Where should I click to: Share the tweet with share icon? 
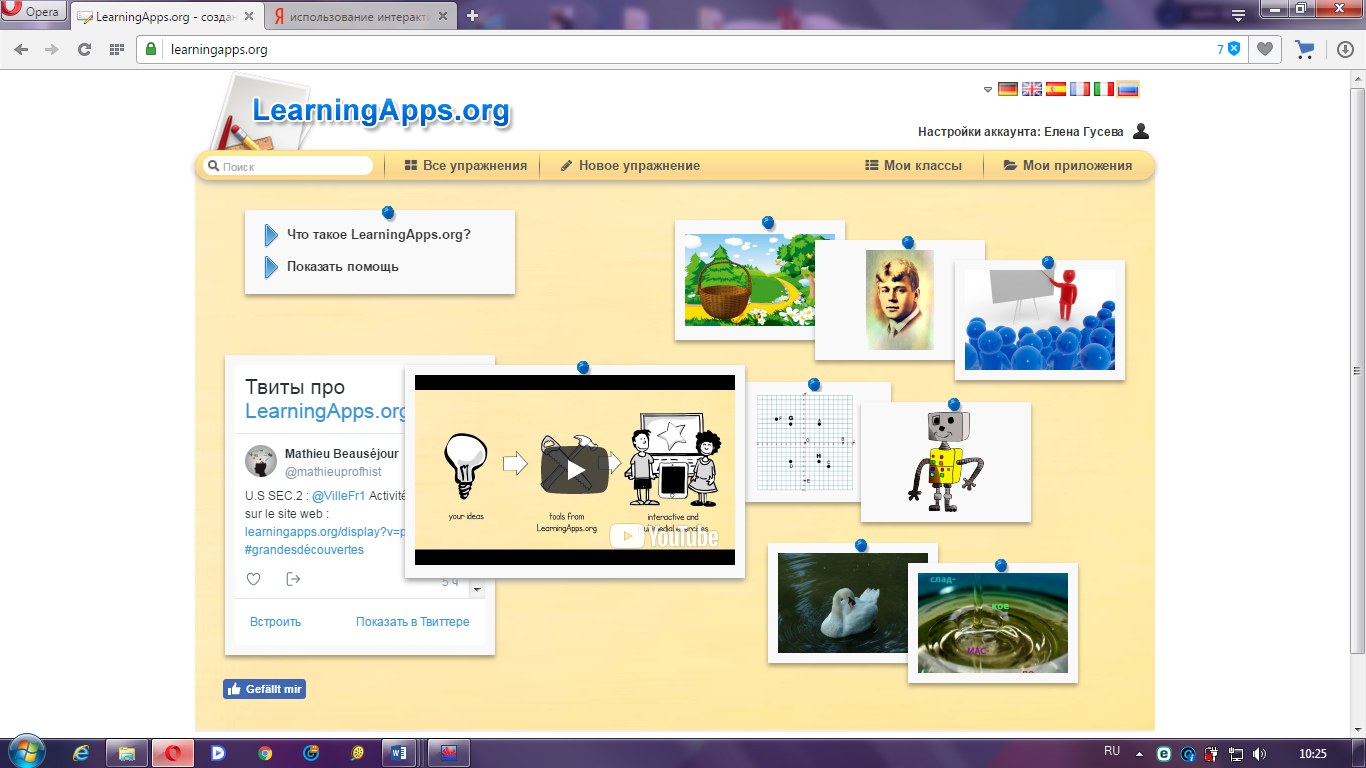[x=293, y=579]
